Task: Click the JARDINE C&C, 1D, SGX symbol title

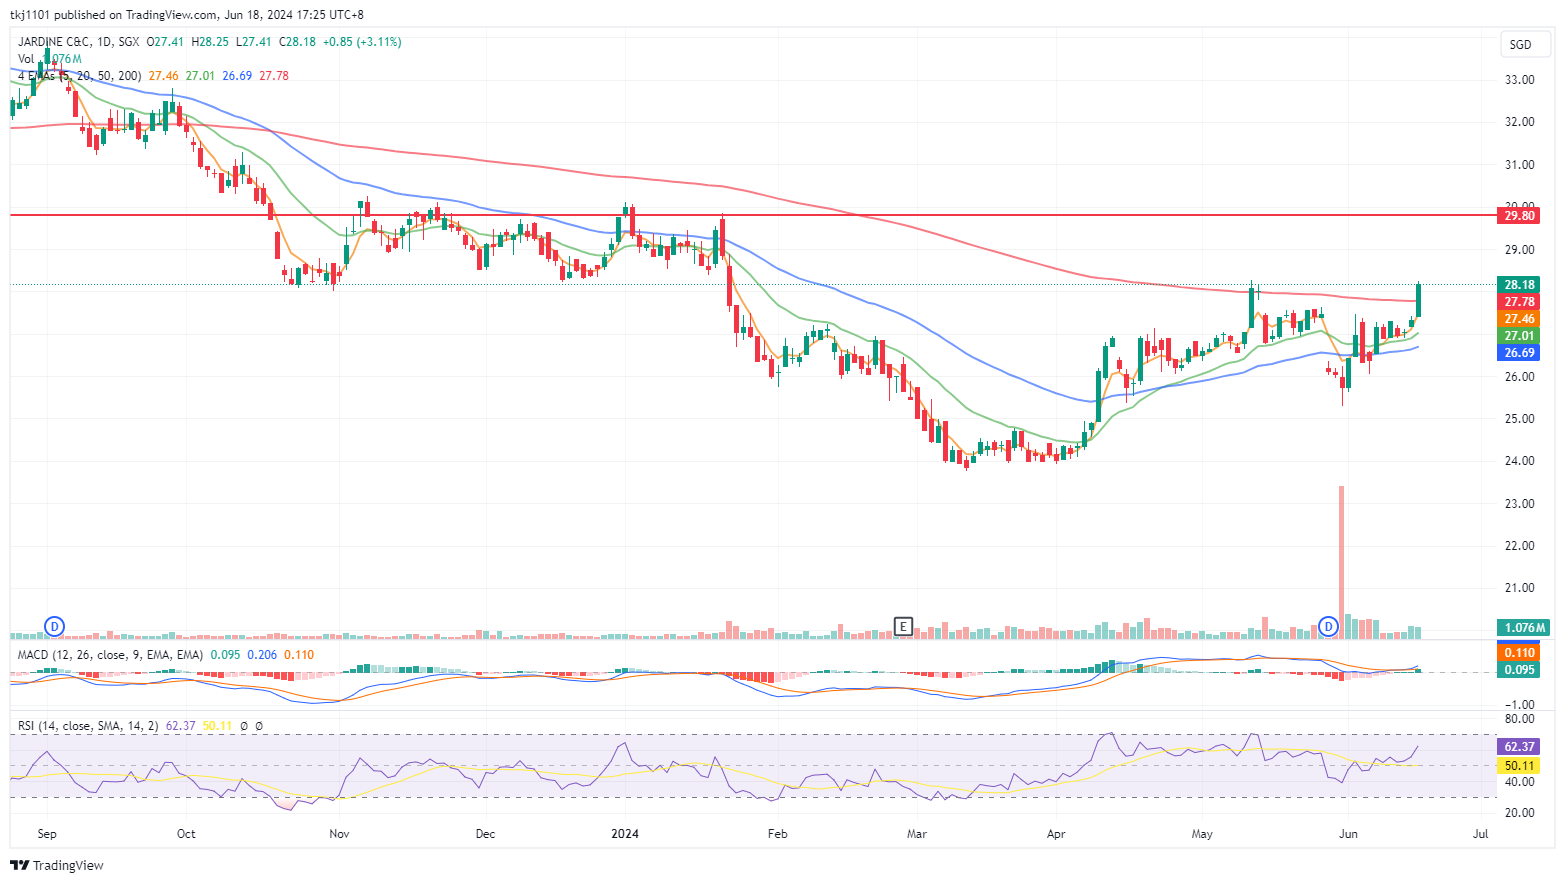Action: (x=79, y=42)
